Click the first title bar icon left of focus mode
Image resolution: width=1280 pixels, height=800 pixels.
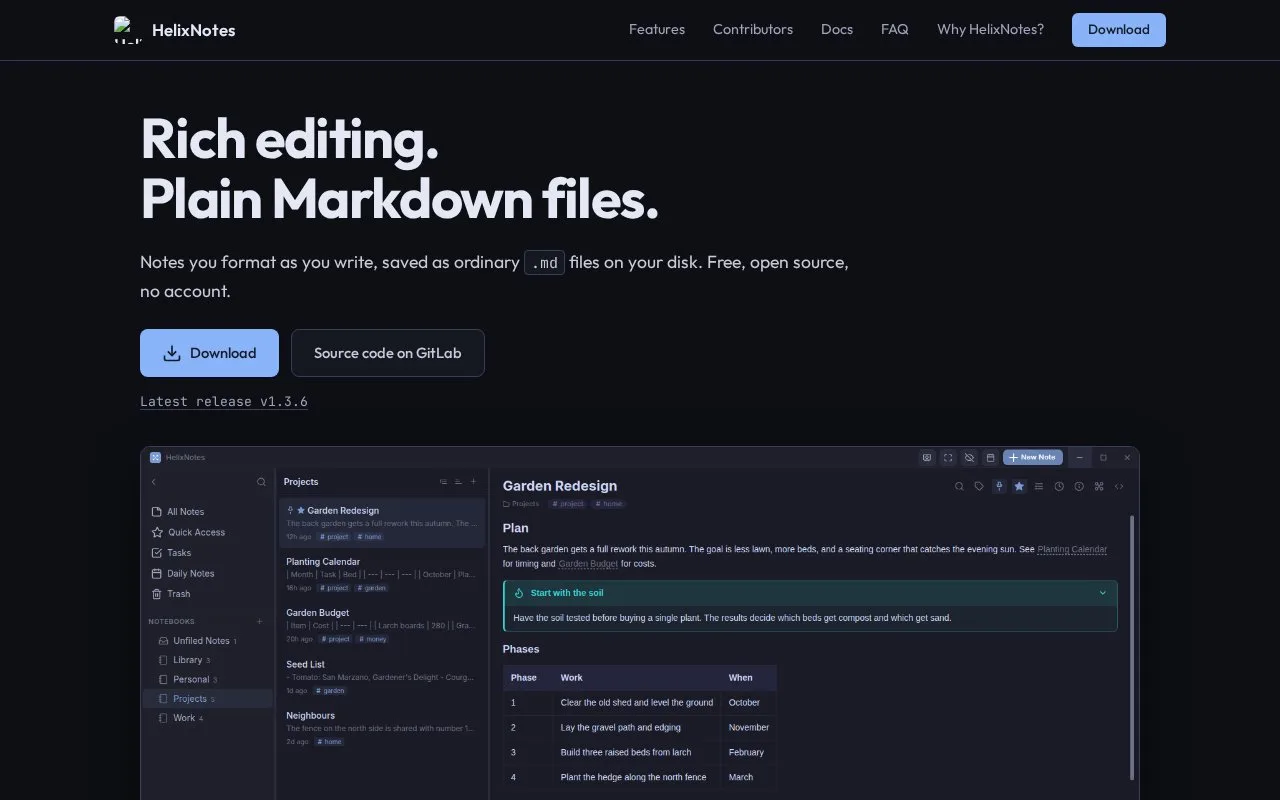click(927, 457)
